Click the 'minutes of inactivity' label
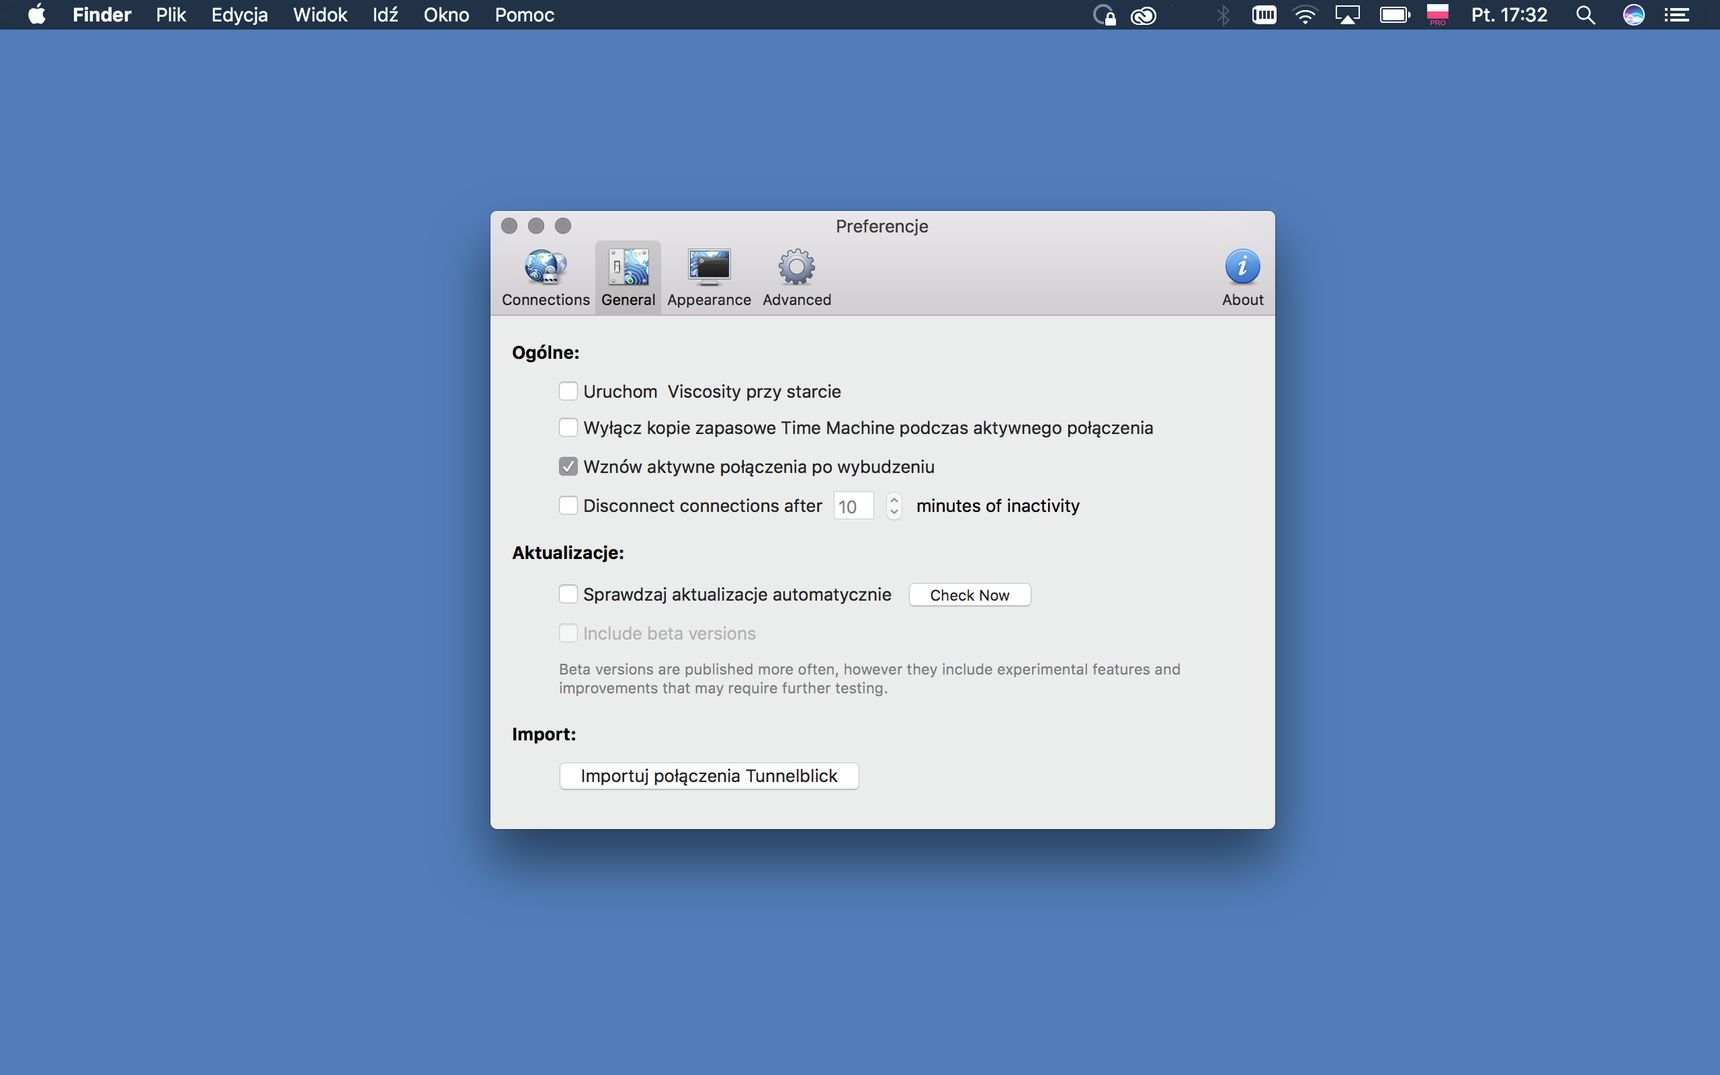This screenshot has width=1720, height=1075. (998, 506)
